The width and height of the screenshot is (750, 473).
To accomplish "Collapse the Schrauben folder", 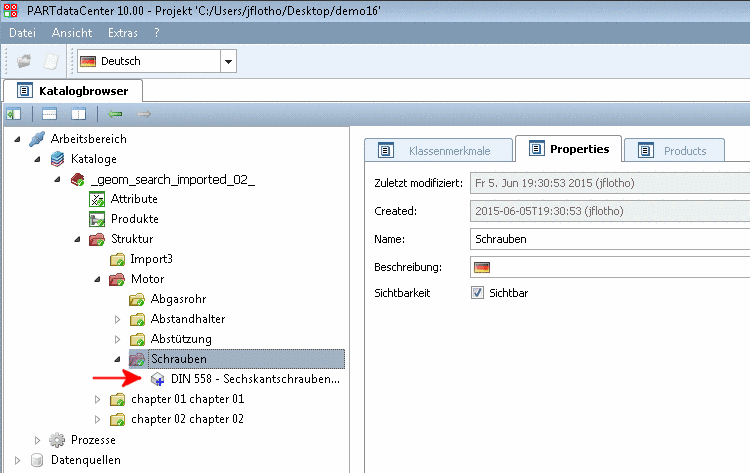I will pyautogui.click(x=118, y=359).
